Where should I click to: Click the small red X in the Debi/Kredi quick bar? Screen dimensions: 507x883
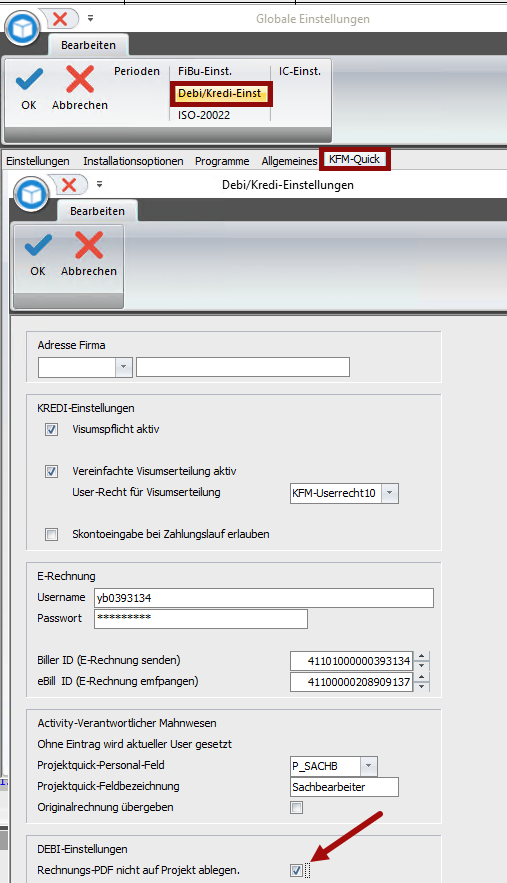click(x=69, y=184)
